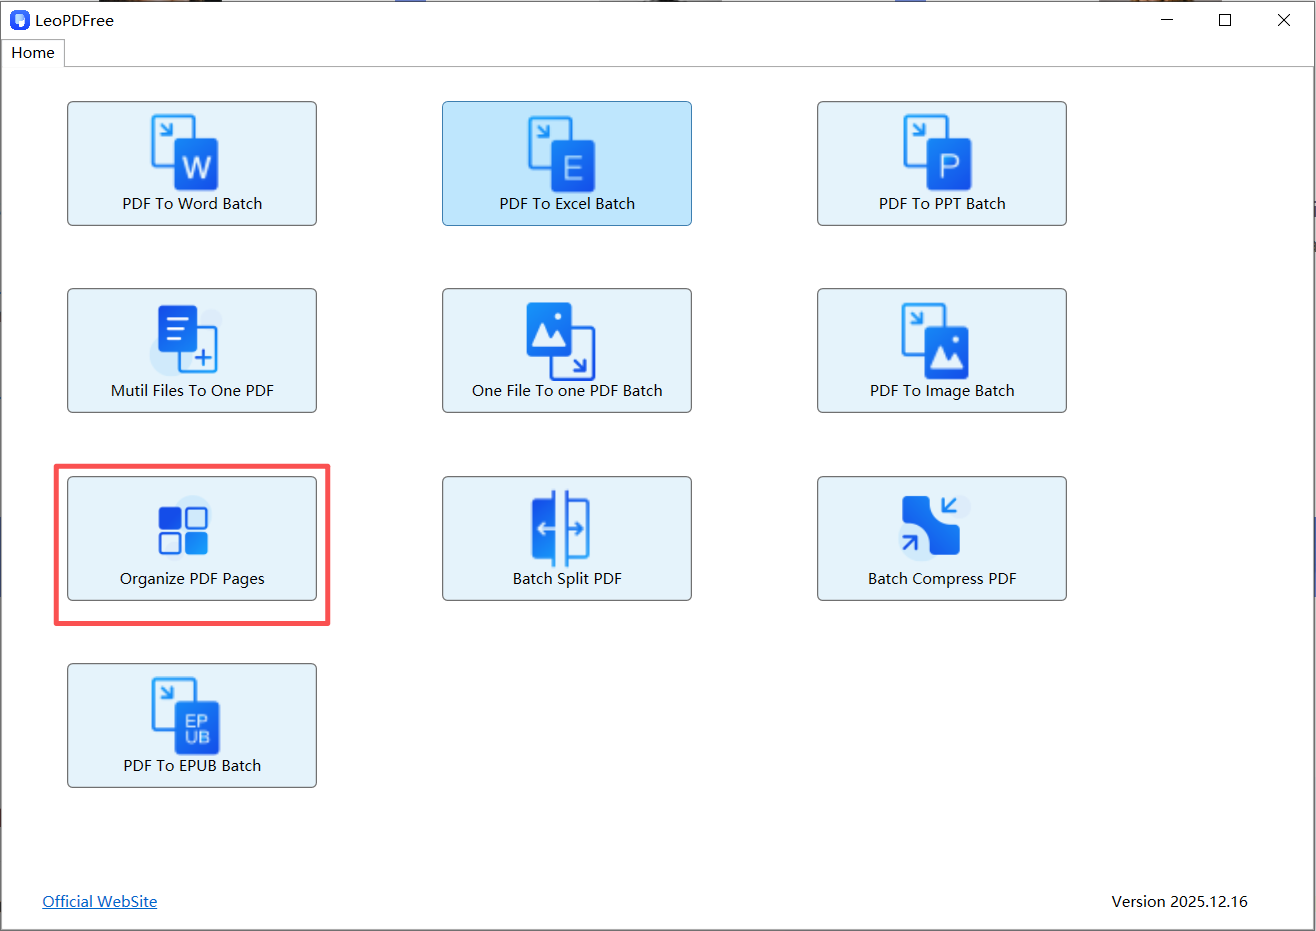The width and height of the screenshot is (1316, 931).
Task: Click the LeoPDFree logo in the title bar
Action: pos(20,19)
